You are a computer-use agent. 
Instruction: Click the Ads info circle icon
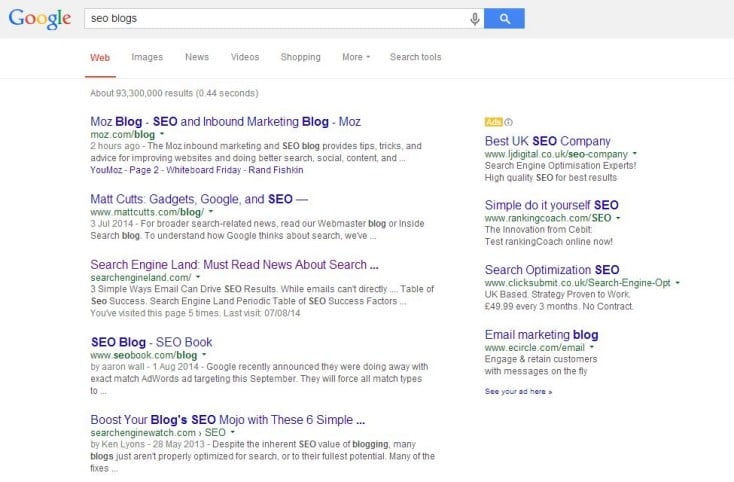pyautogui.click(x=508, y=122)
